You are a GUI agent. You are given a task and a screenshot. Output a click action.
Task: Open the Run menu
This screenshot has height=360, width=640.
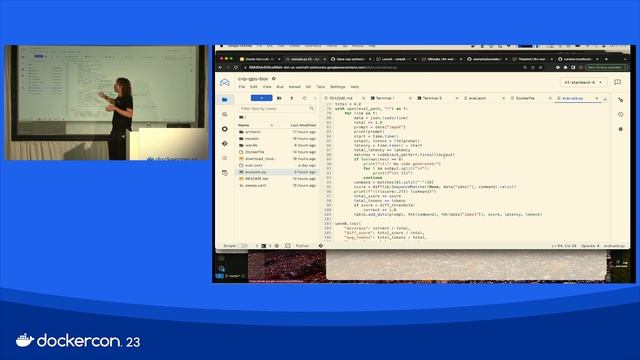(x=280, y=87)
